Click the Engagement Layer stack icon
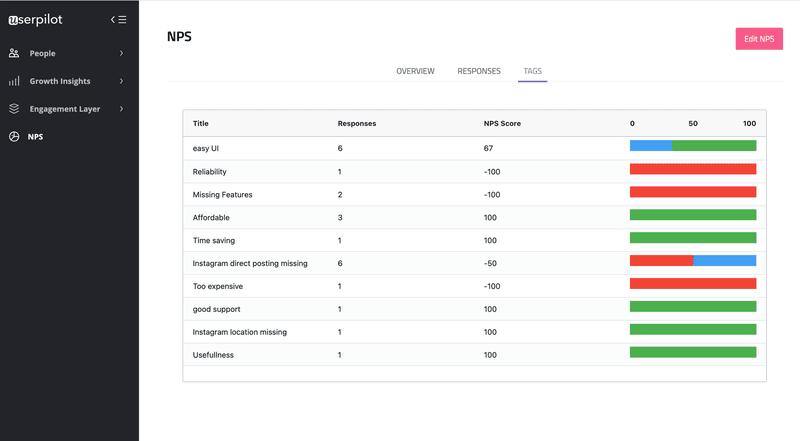The height and width of the screenshot is (441, 800). click(14, 109)
